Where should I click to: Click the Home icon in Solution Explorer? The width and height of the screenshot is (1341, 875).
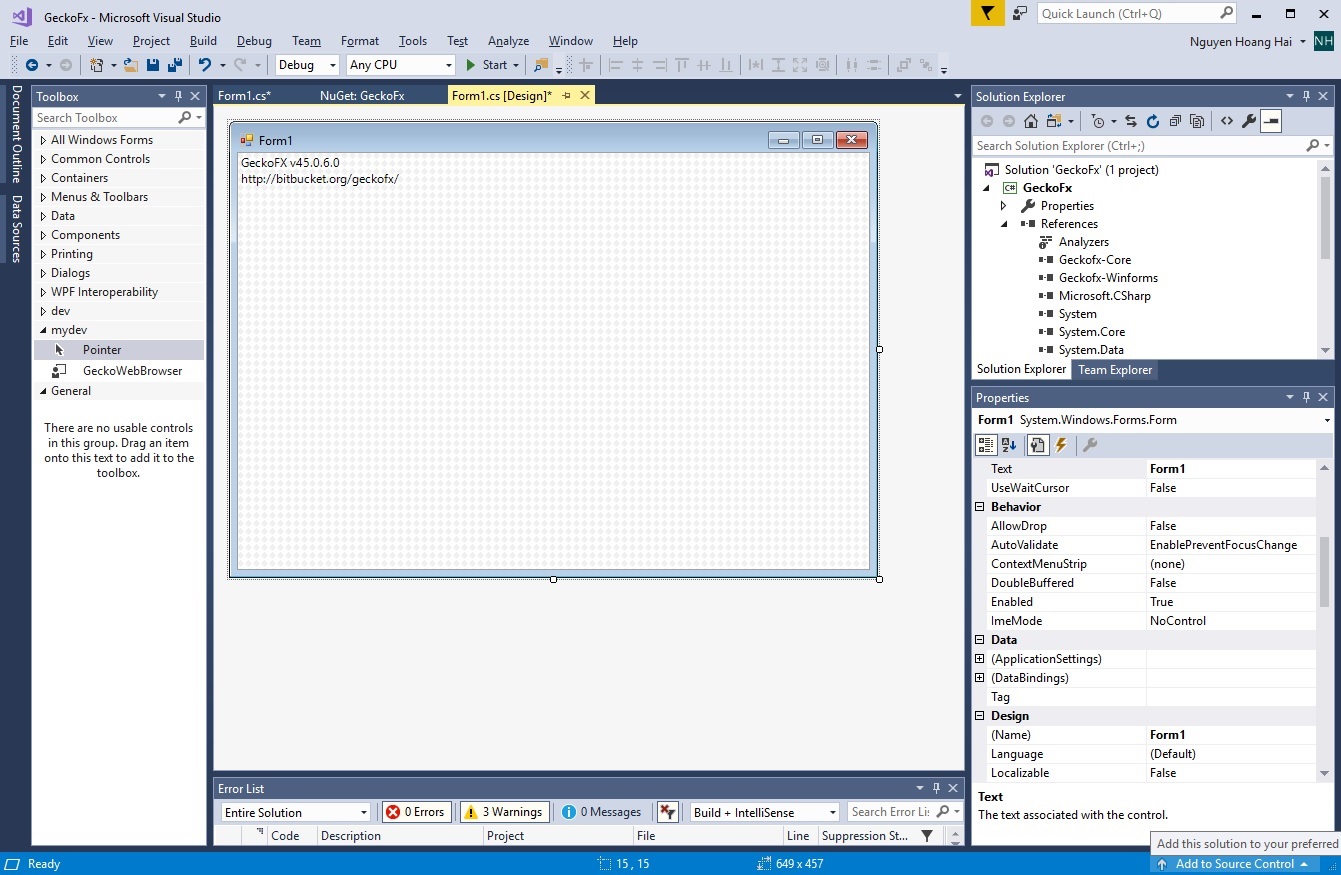coord(1030,121)
